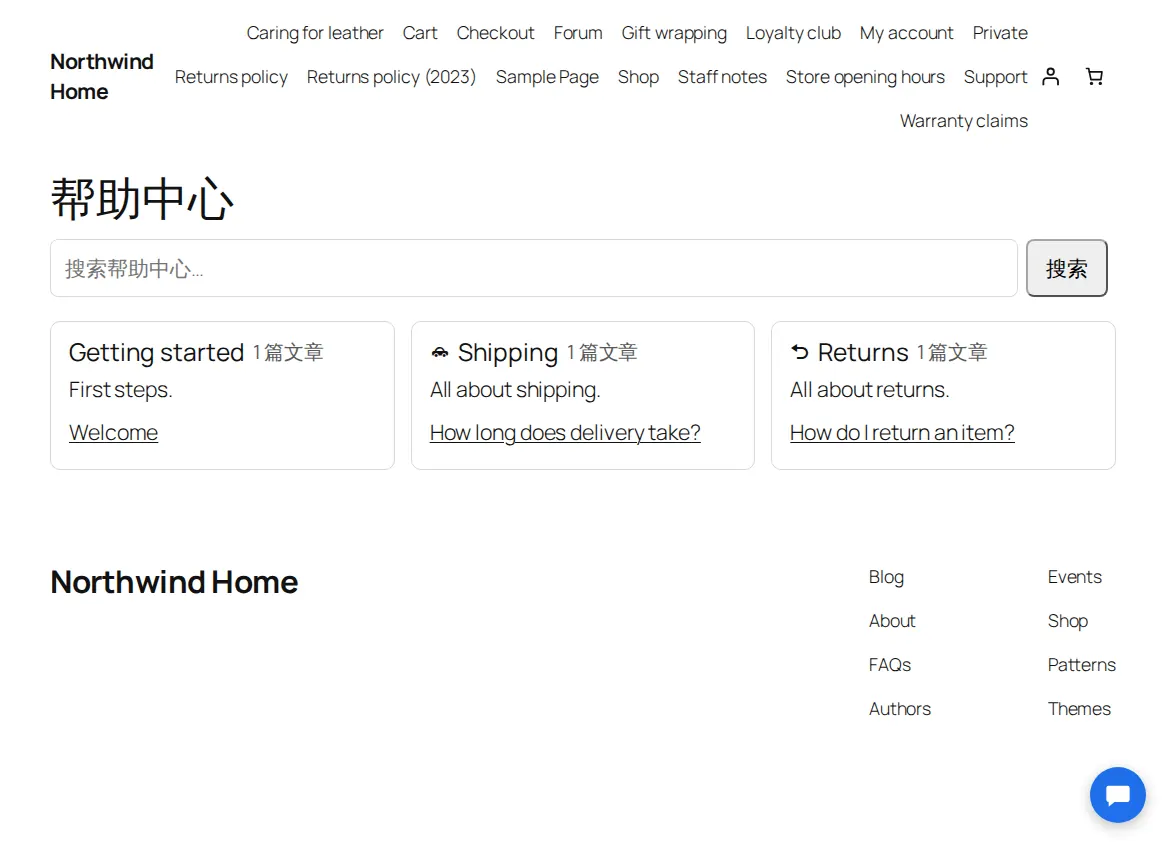Open Authors footer link

pyautogui.click(x=900, y=709)
